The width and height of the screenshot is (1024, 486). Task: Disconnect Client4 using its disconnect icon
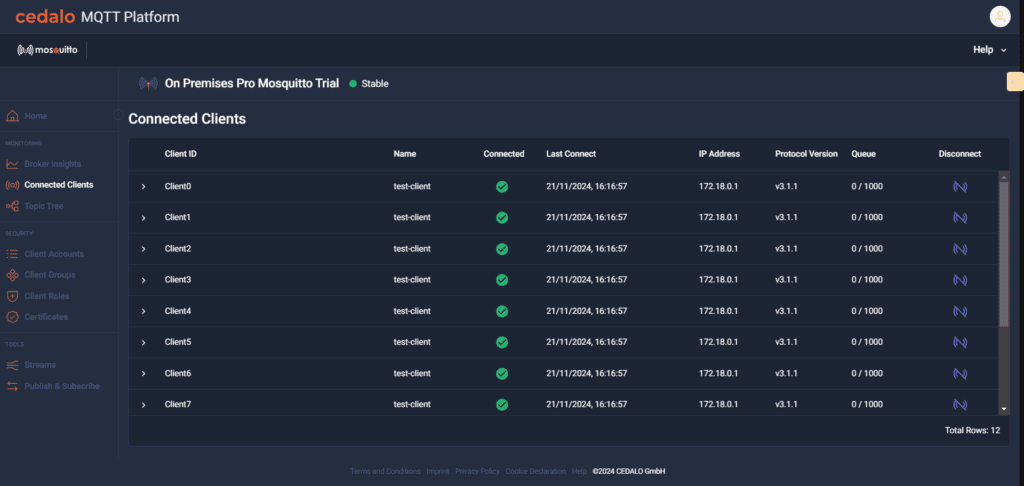tap(959, 312)
